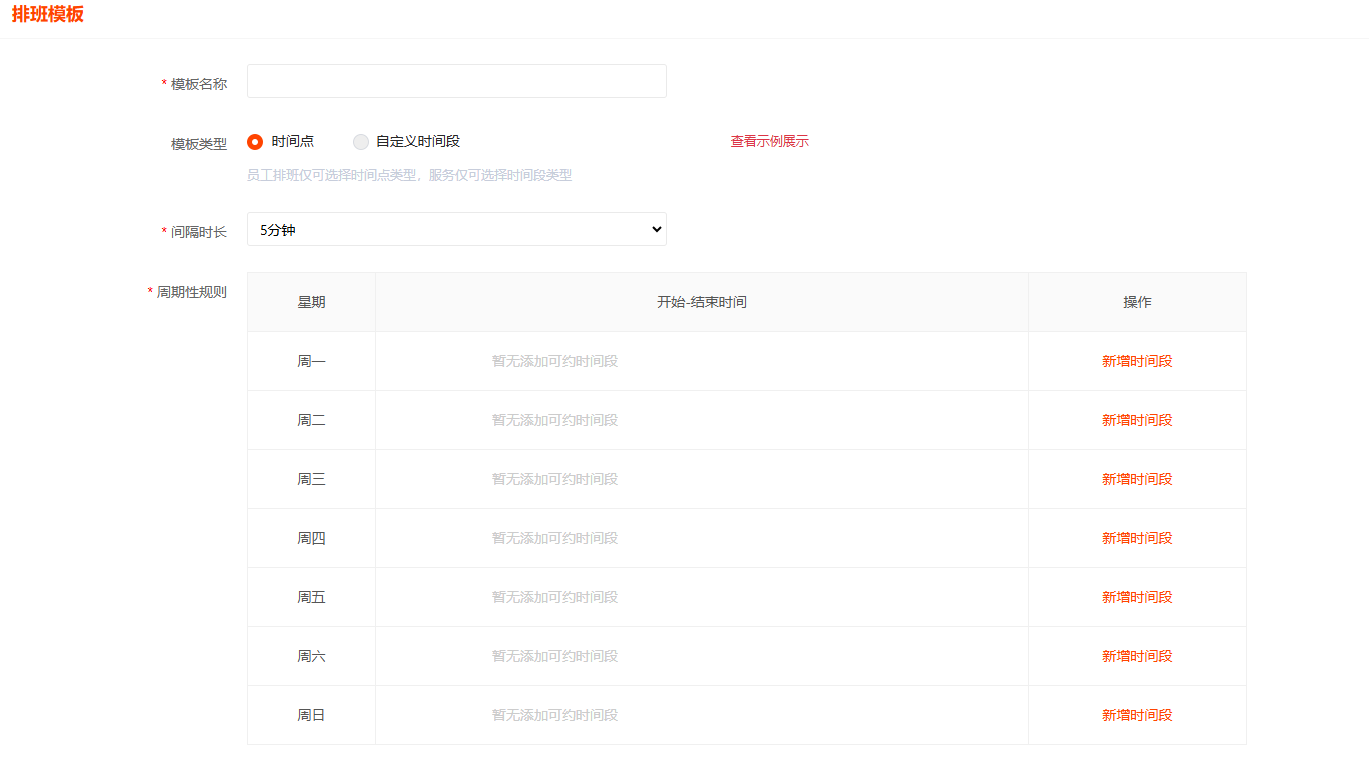Add a new time period for 周五

point(1136,597)
